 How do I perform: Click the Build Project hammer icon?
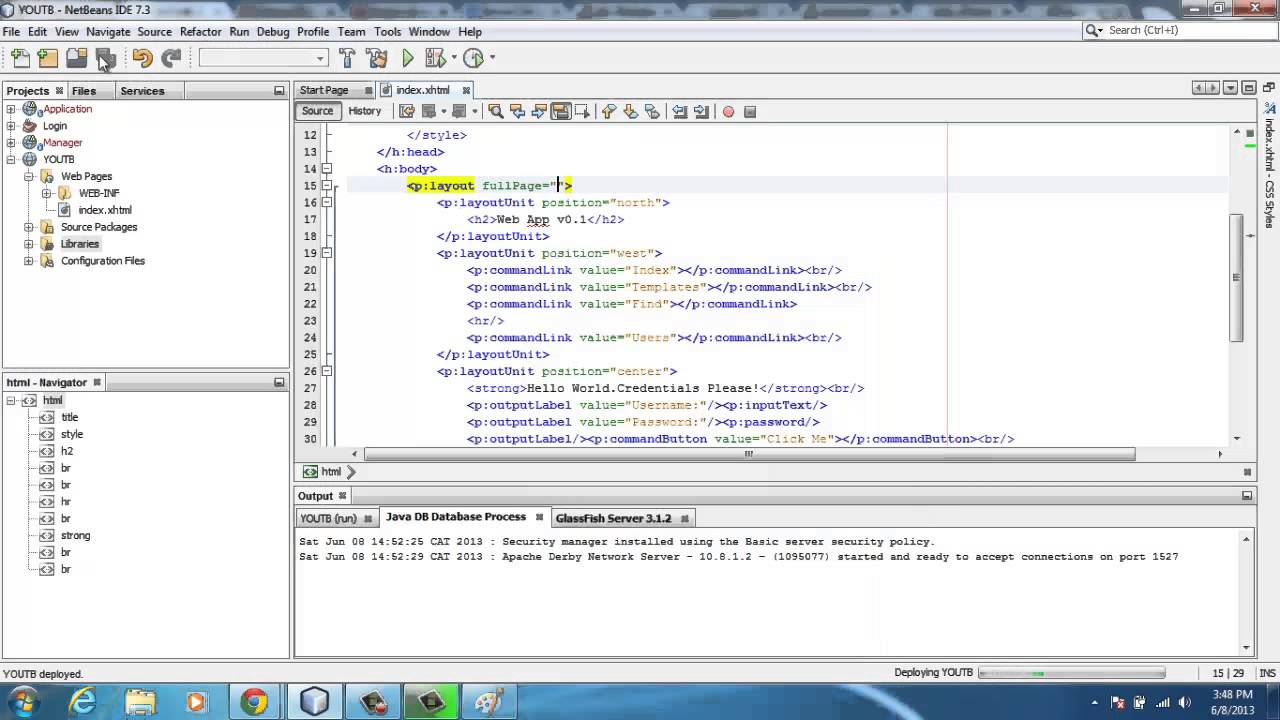(347, 58)
